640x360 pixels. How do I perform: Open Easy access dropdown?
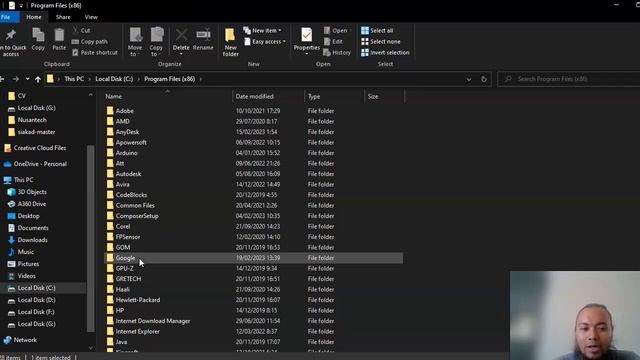pos(265,42)
